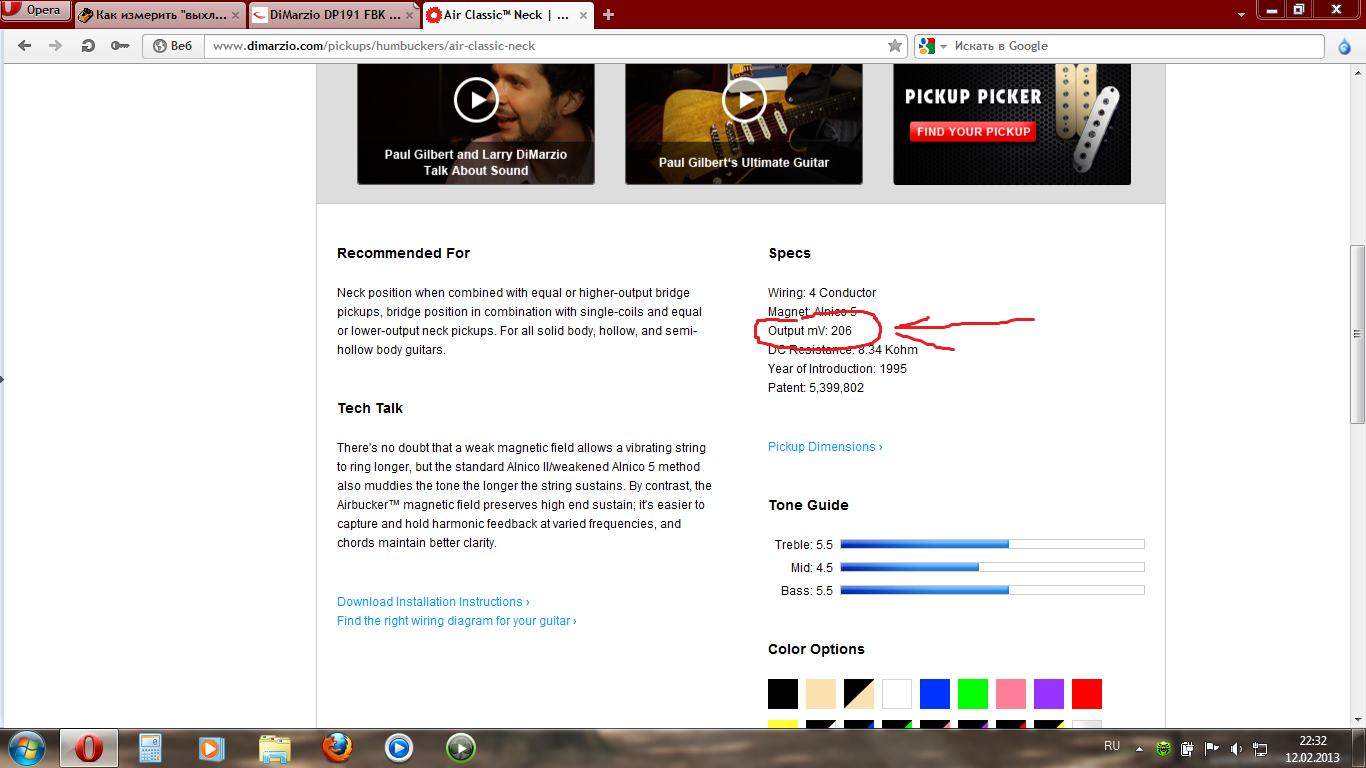Select the cream color option

[x=821, y=694]
